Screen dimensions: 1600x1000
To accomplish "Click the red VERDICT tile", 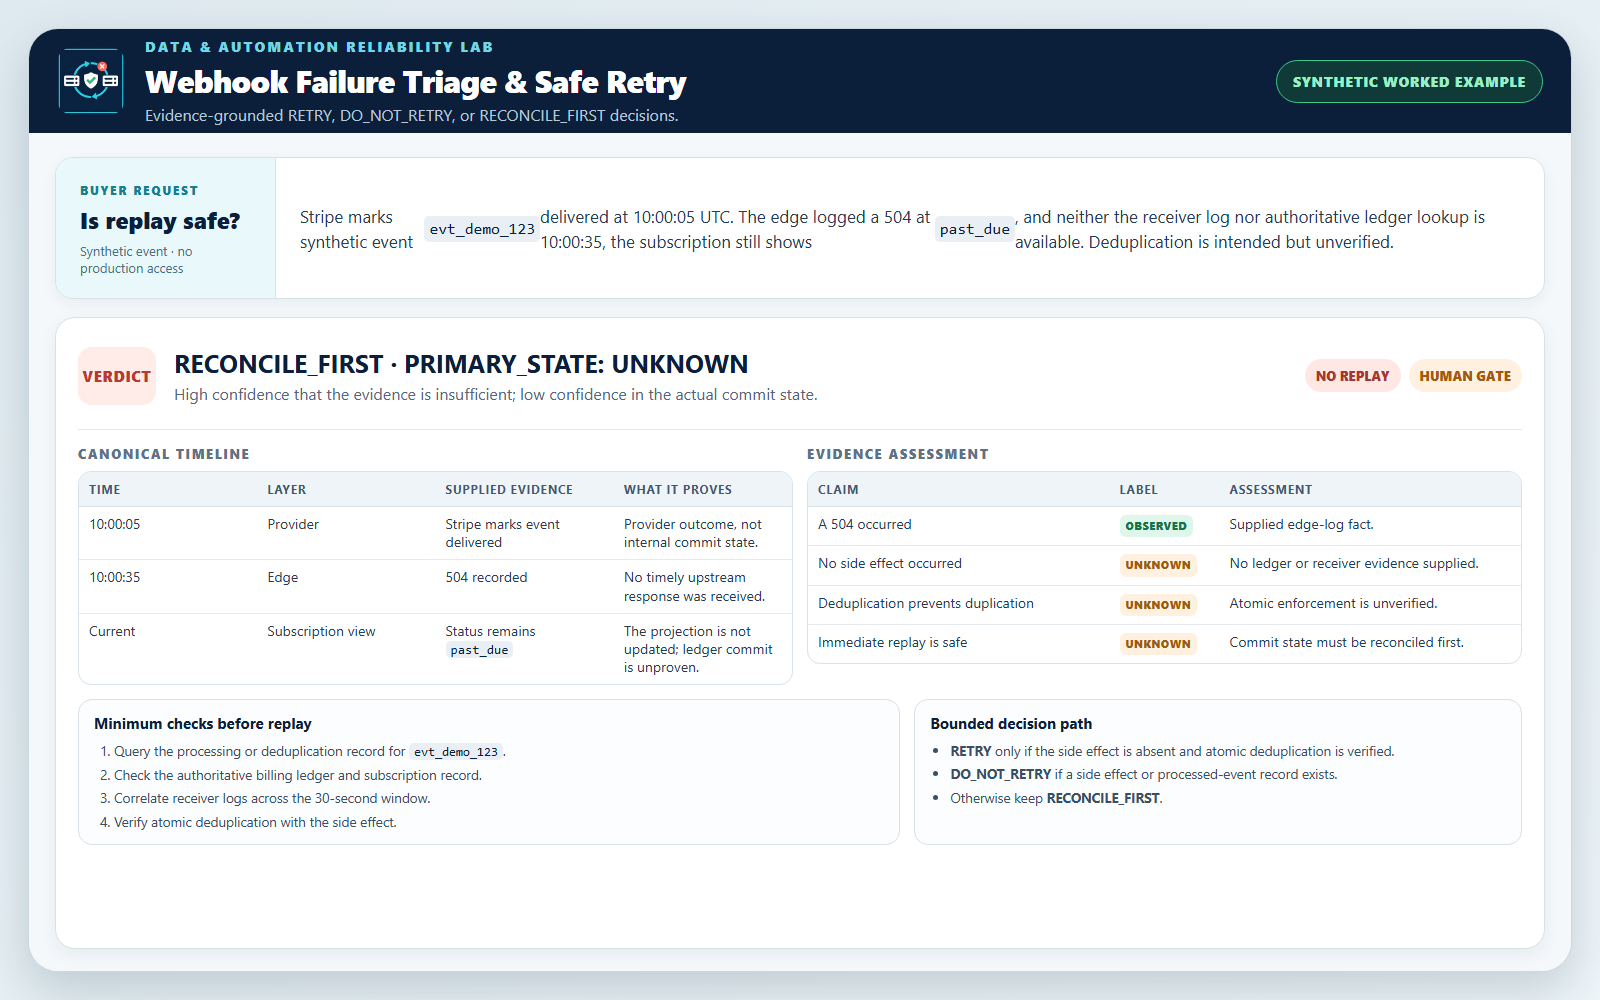I will click(117, 376).
